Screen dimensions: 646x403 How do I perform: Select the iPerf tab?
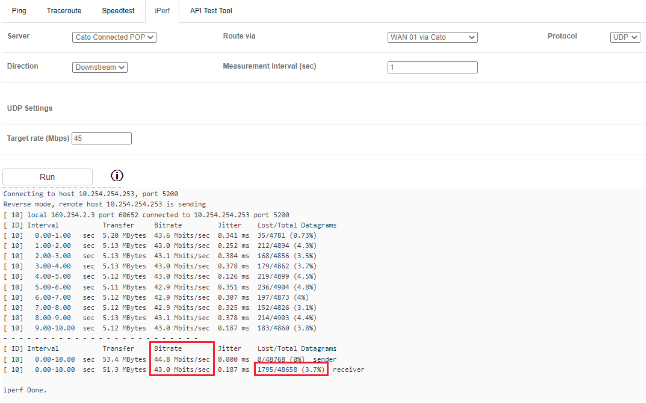click(163, 8)
